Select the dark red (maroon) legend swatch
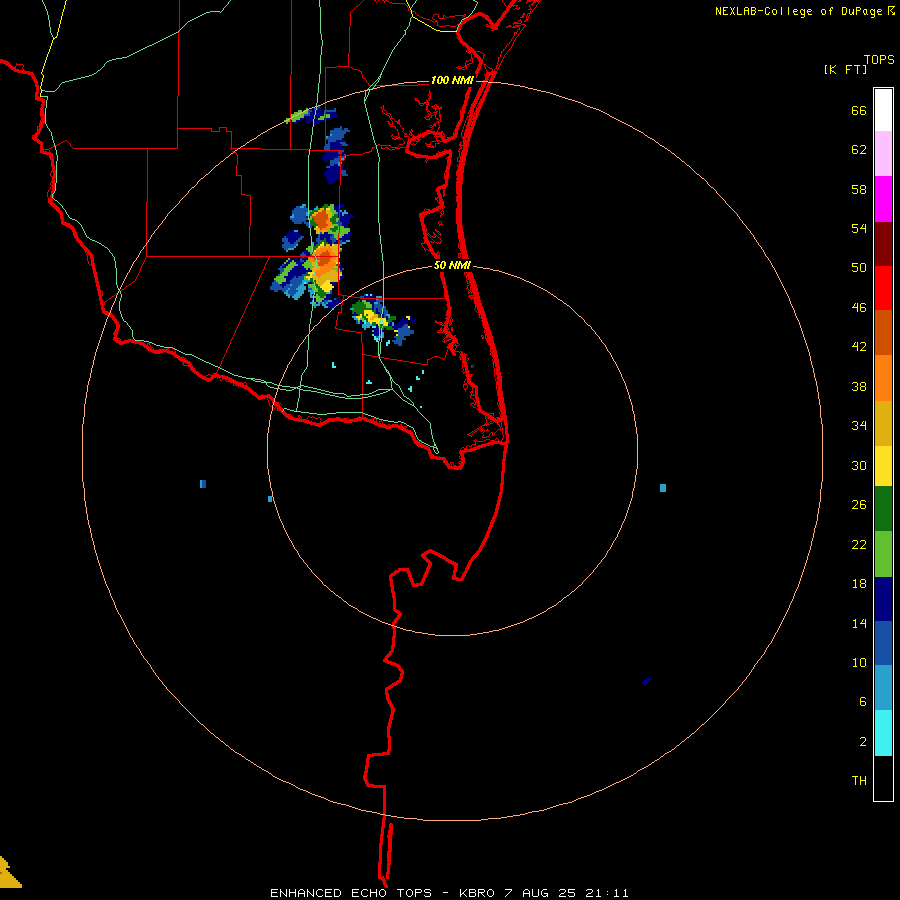This screenshot has height=900, width=900. pos(883,244)
